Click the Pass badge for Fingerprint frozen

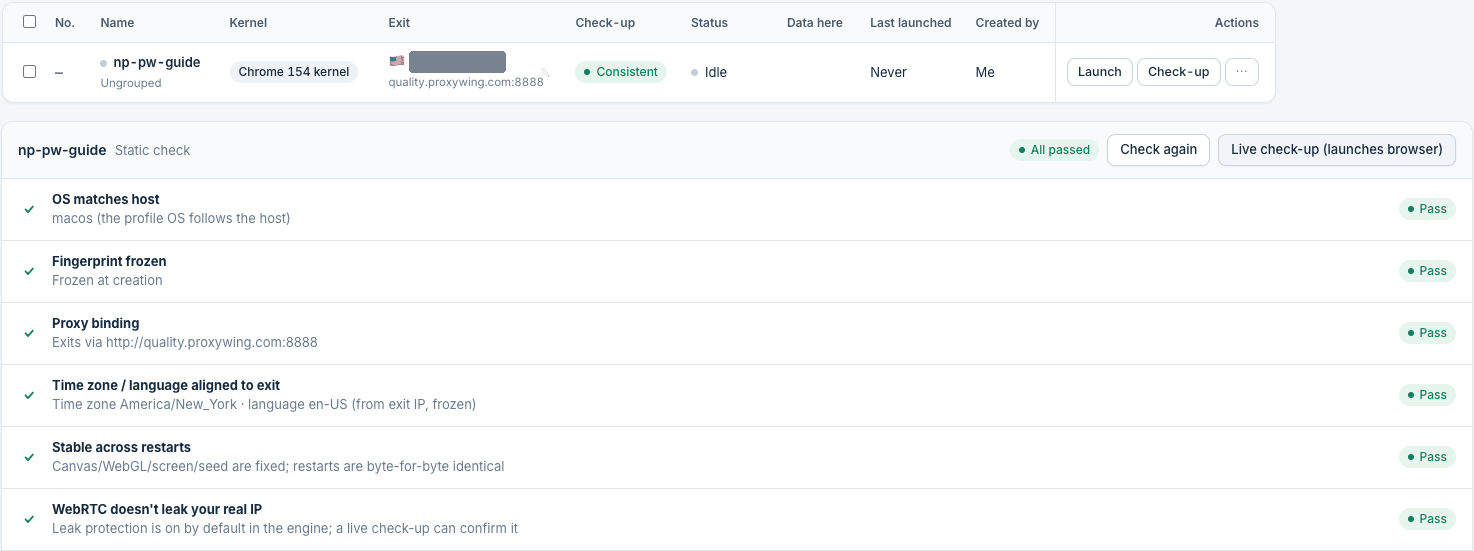click(1427, 271)
